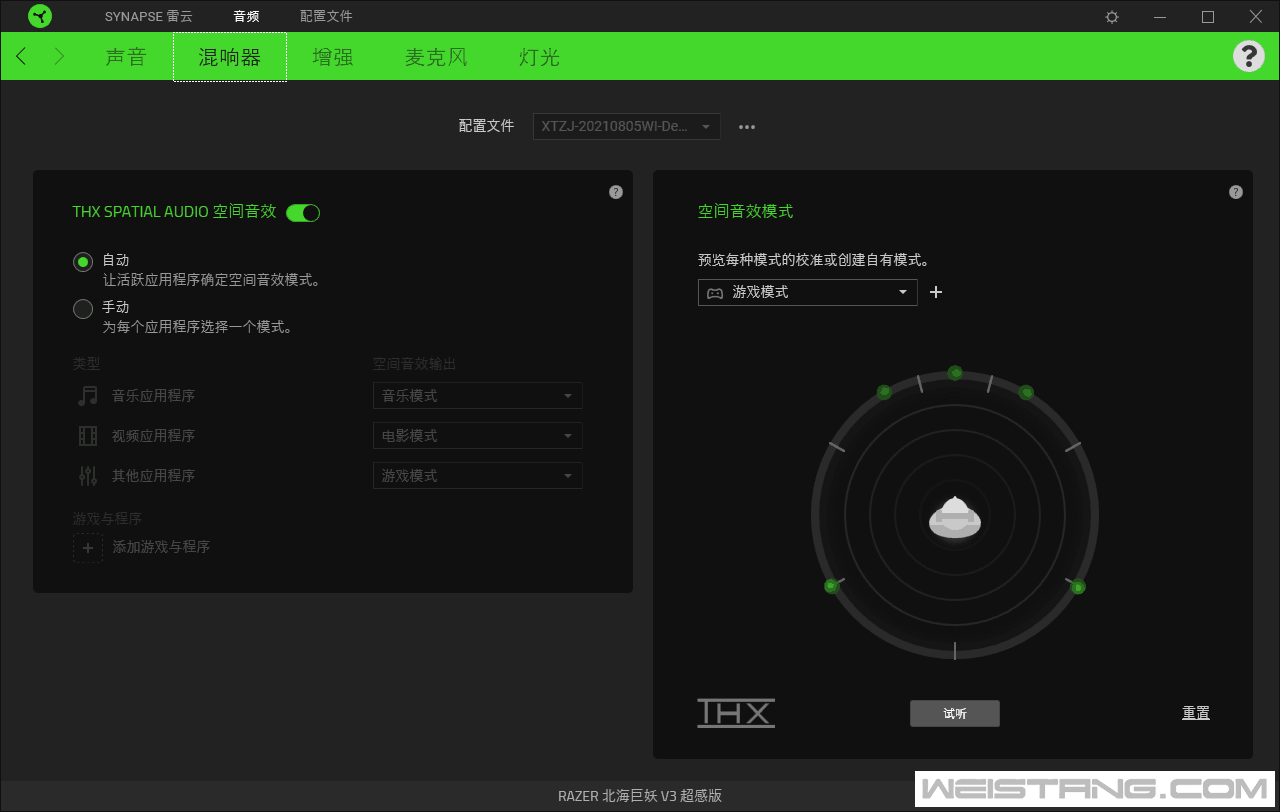Image resolution: width=1280 pixels, height=812 pixels.
Task: Click the 空间音效模式 heading
Action: [x=745, y=212]
